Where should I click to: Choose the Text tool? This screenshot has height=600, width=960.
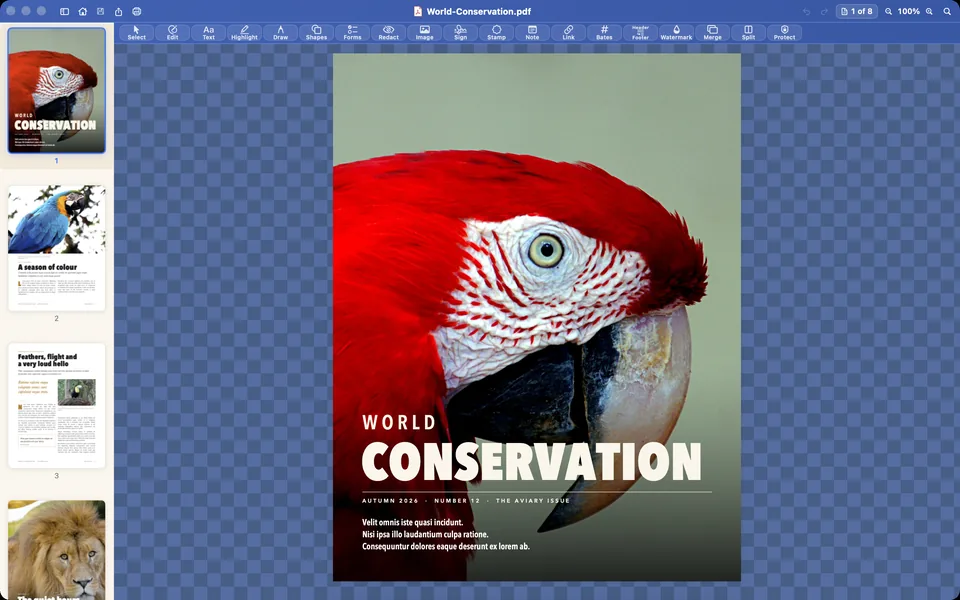pyautogui.click(x=209, y=32)
